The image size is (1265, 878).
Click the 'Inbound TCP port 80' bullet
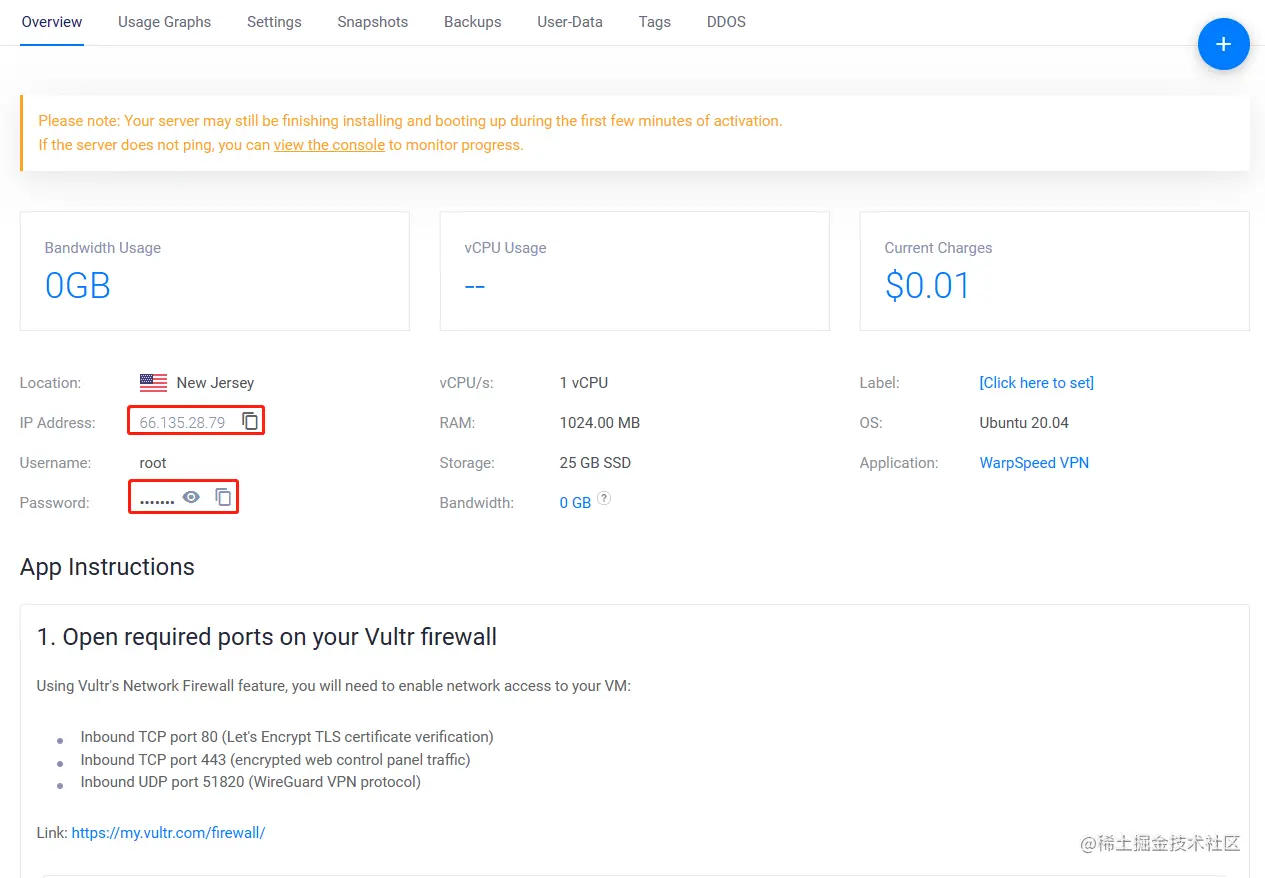click(287, 737)
